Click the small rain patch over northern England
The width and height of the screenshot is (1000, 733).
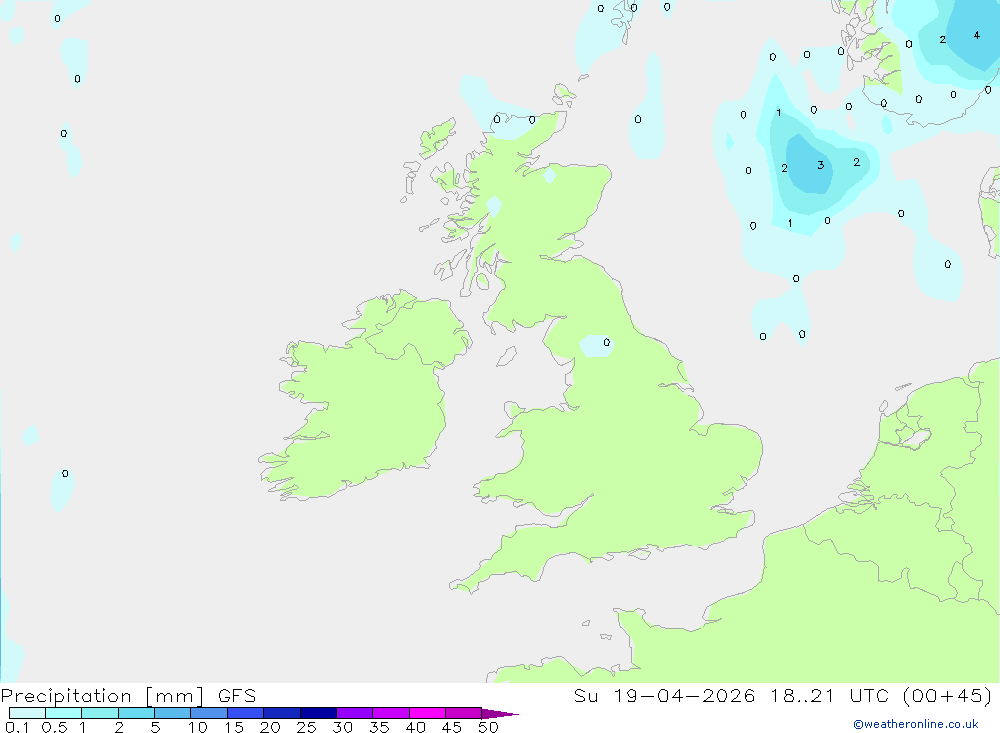(596, 345)
